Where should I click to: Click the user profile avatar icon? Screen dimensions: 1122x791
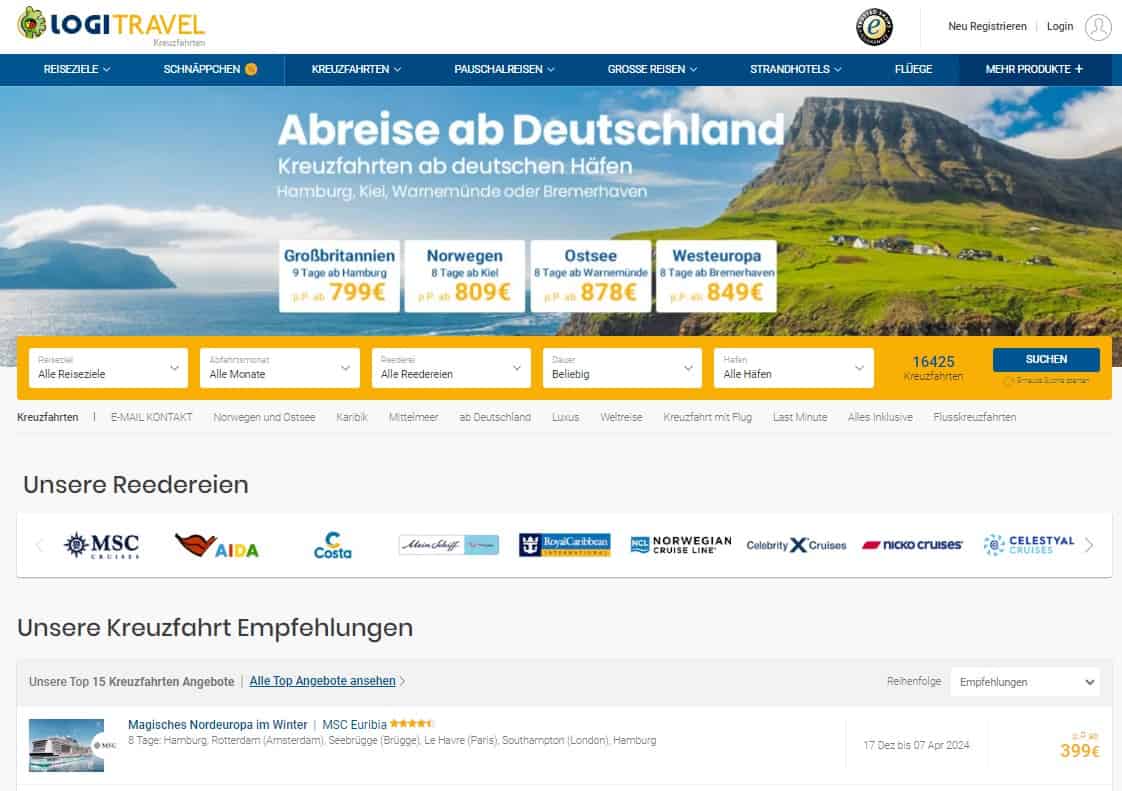(x=1097, y=27)
